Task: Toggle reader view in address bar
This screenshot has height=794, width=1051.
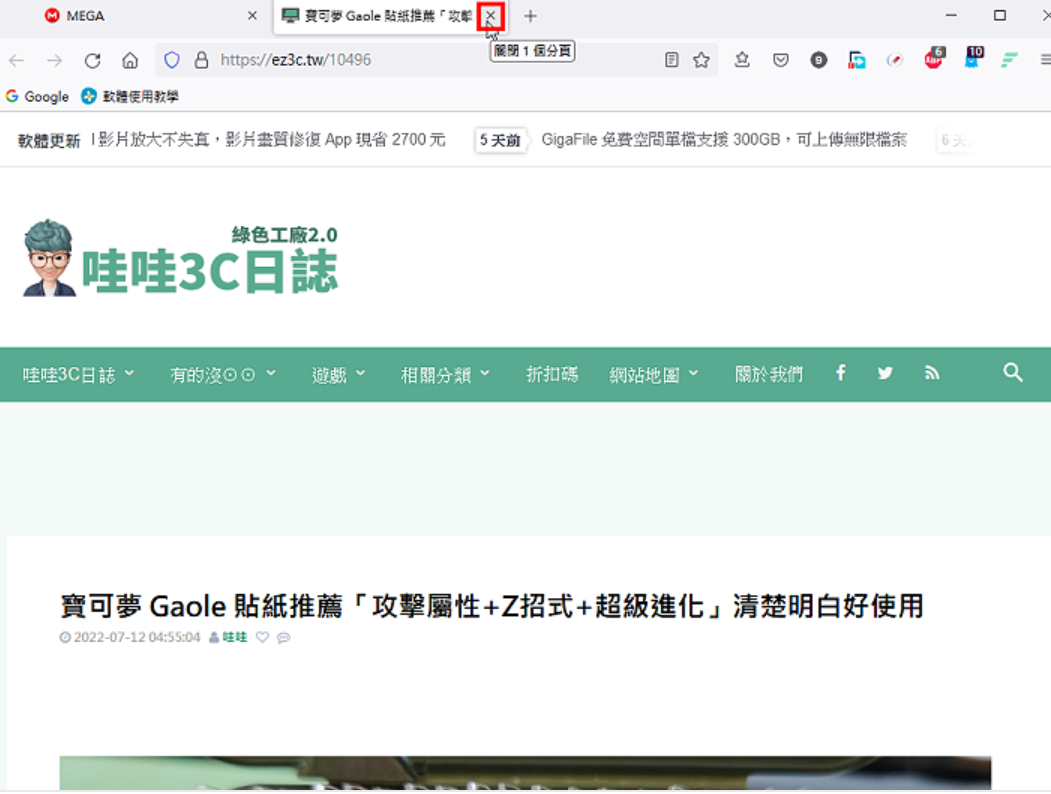Action: [x=672, y=60]
